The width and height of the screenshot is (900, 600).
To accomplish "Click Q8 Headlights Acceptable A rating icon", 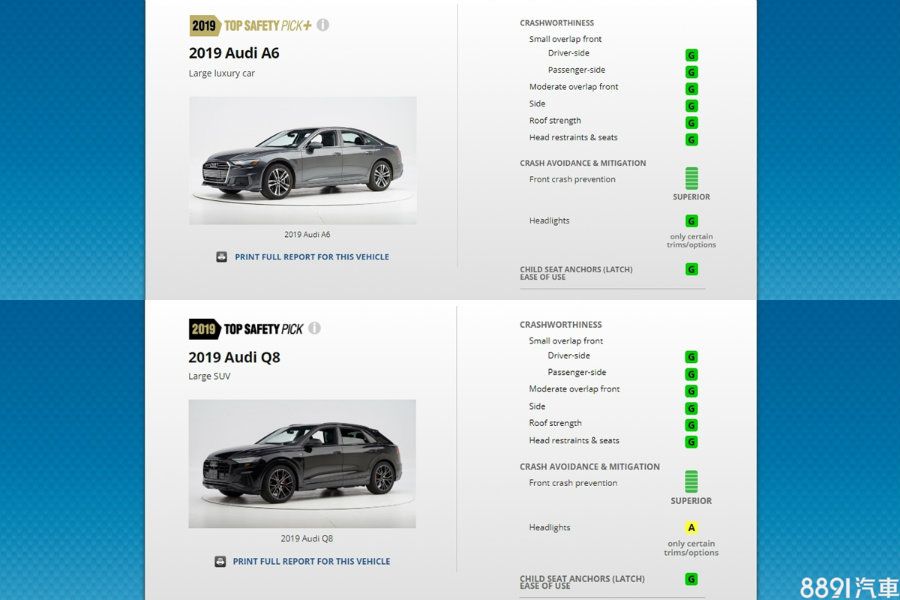I will [x=691, y=527].
